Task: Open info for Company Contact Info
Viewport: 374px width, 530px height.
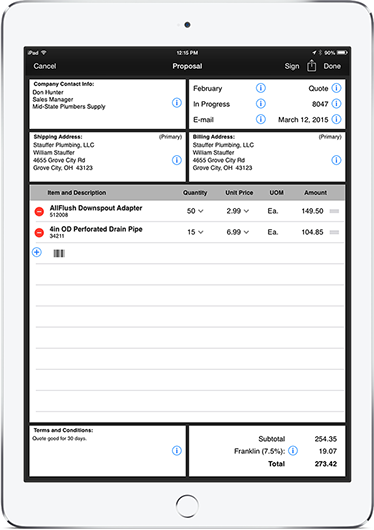Action: coord(177,102)
